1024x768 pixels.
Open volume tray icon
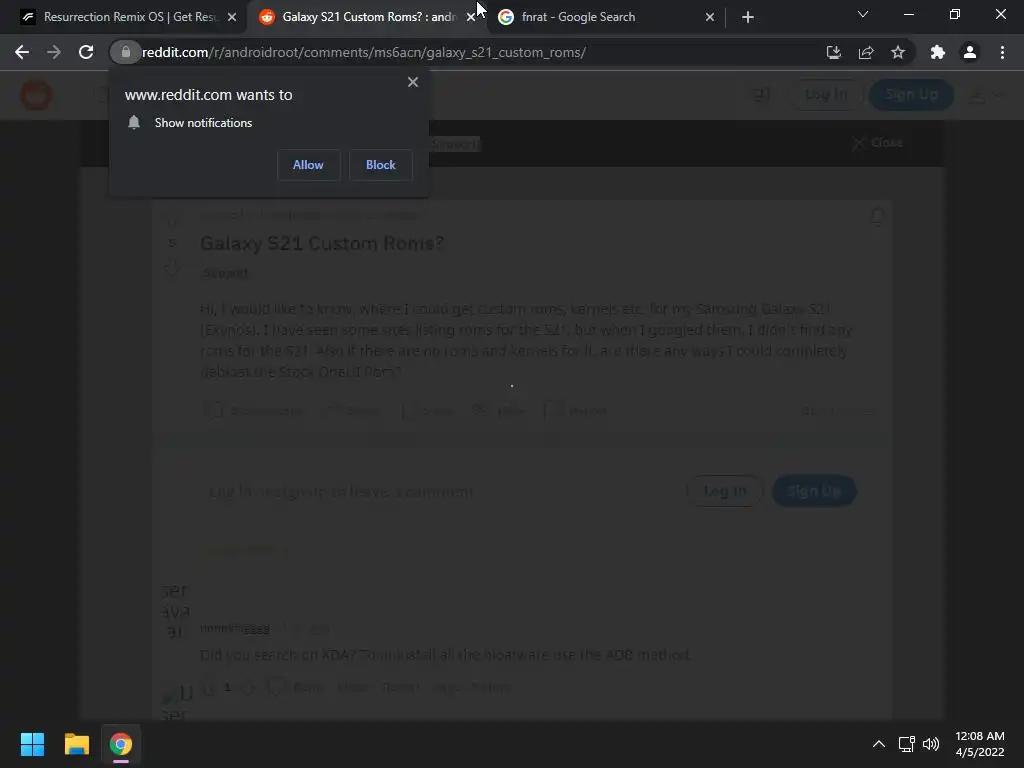931,744
